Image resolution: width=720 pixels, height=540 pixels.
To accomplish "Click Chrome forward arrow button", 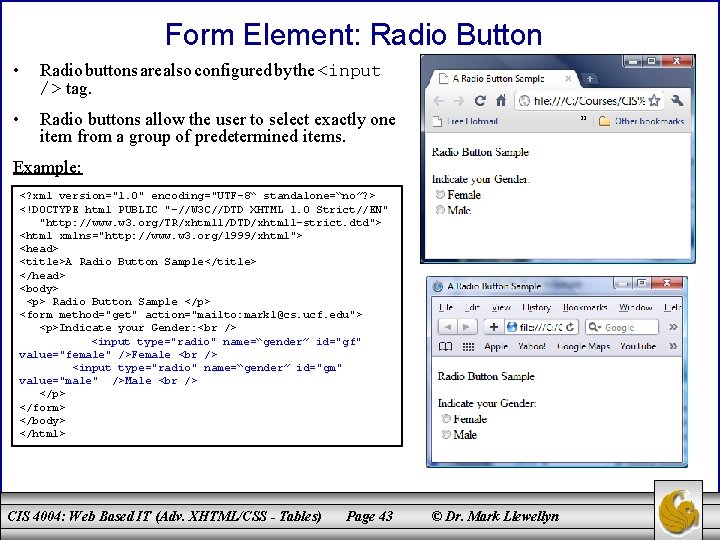I will point(458,101).
